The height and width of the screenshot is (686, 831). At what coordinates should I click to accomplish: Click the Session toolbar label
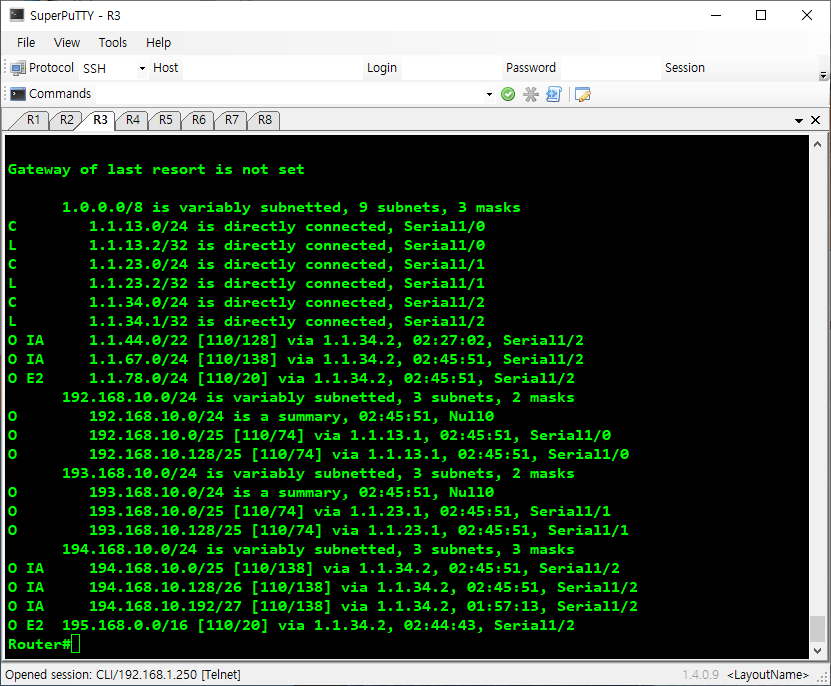tap(685, 68)
